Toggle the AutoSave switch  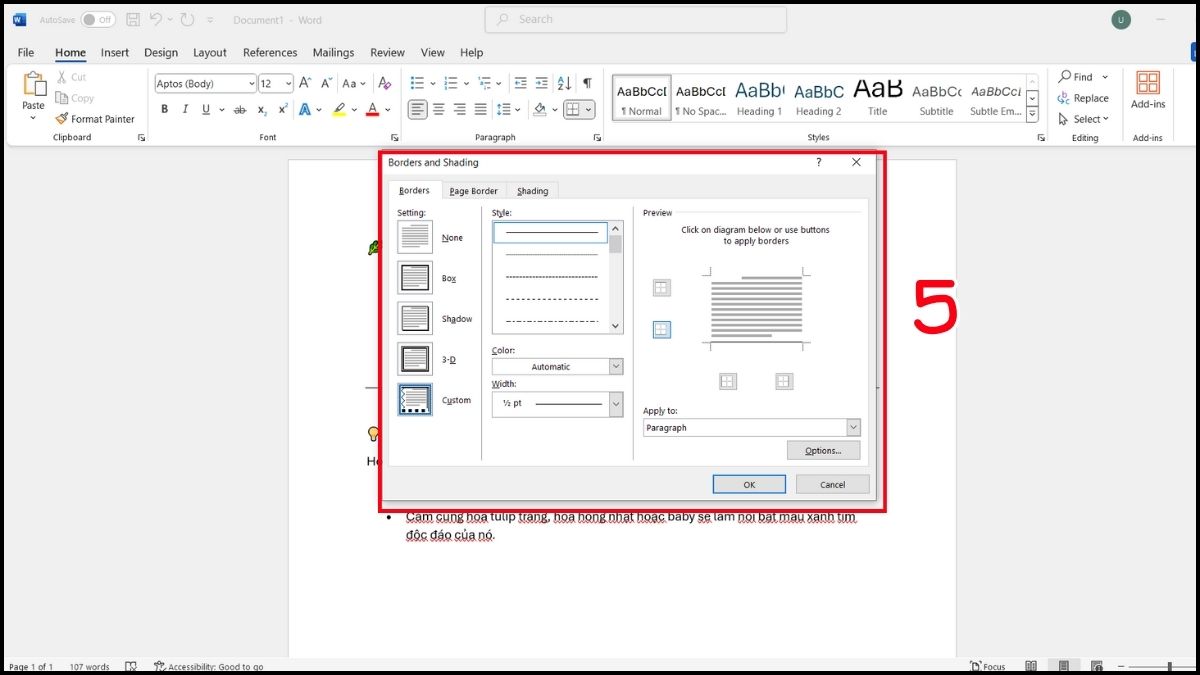point(98,20)
